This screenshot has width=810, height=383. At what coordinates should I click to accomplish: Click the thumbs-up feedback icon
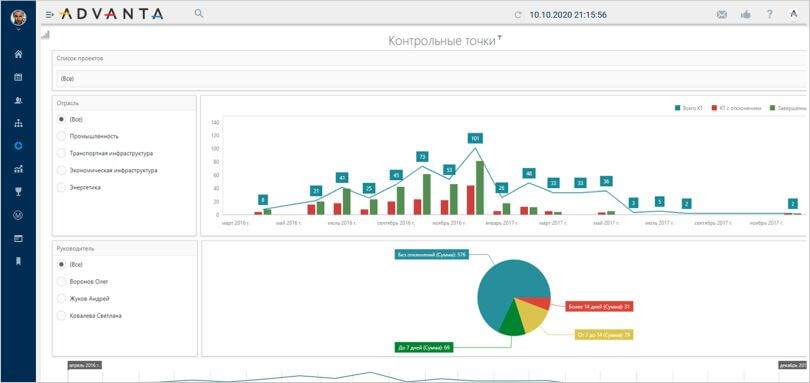pyautogui.click(x=745, y=15)
